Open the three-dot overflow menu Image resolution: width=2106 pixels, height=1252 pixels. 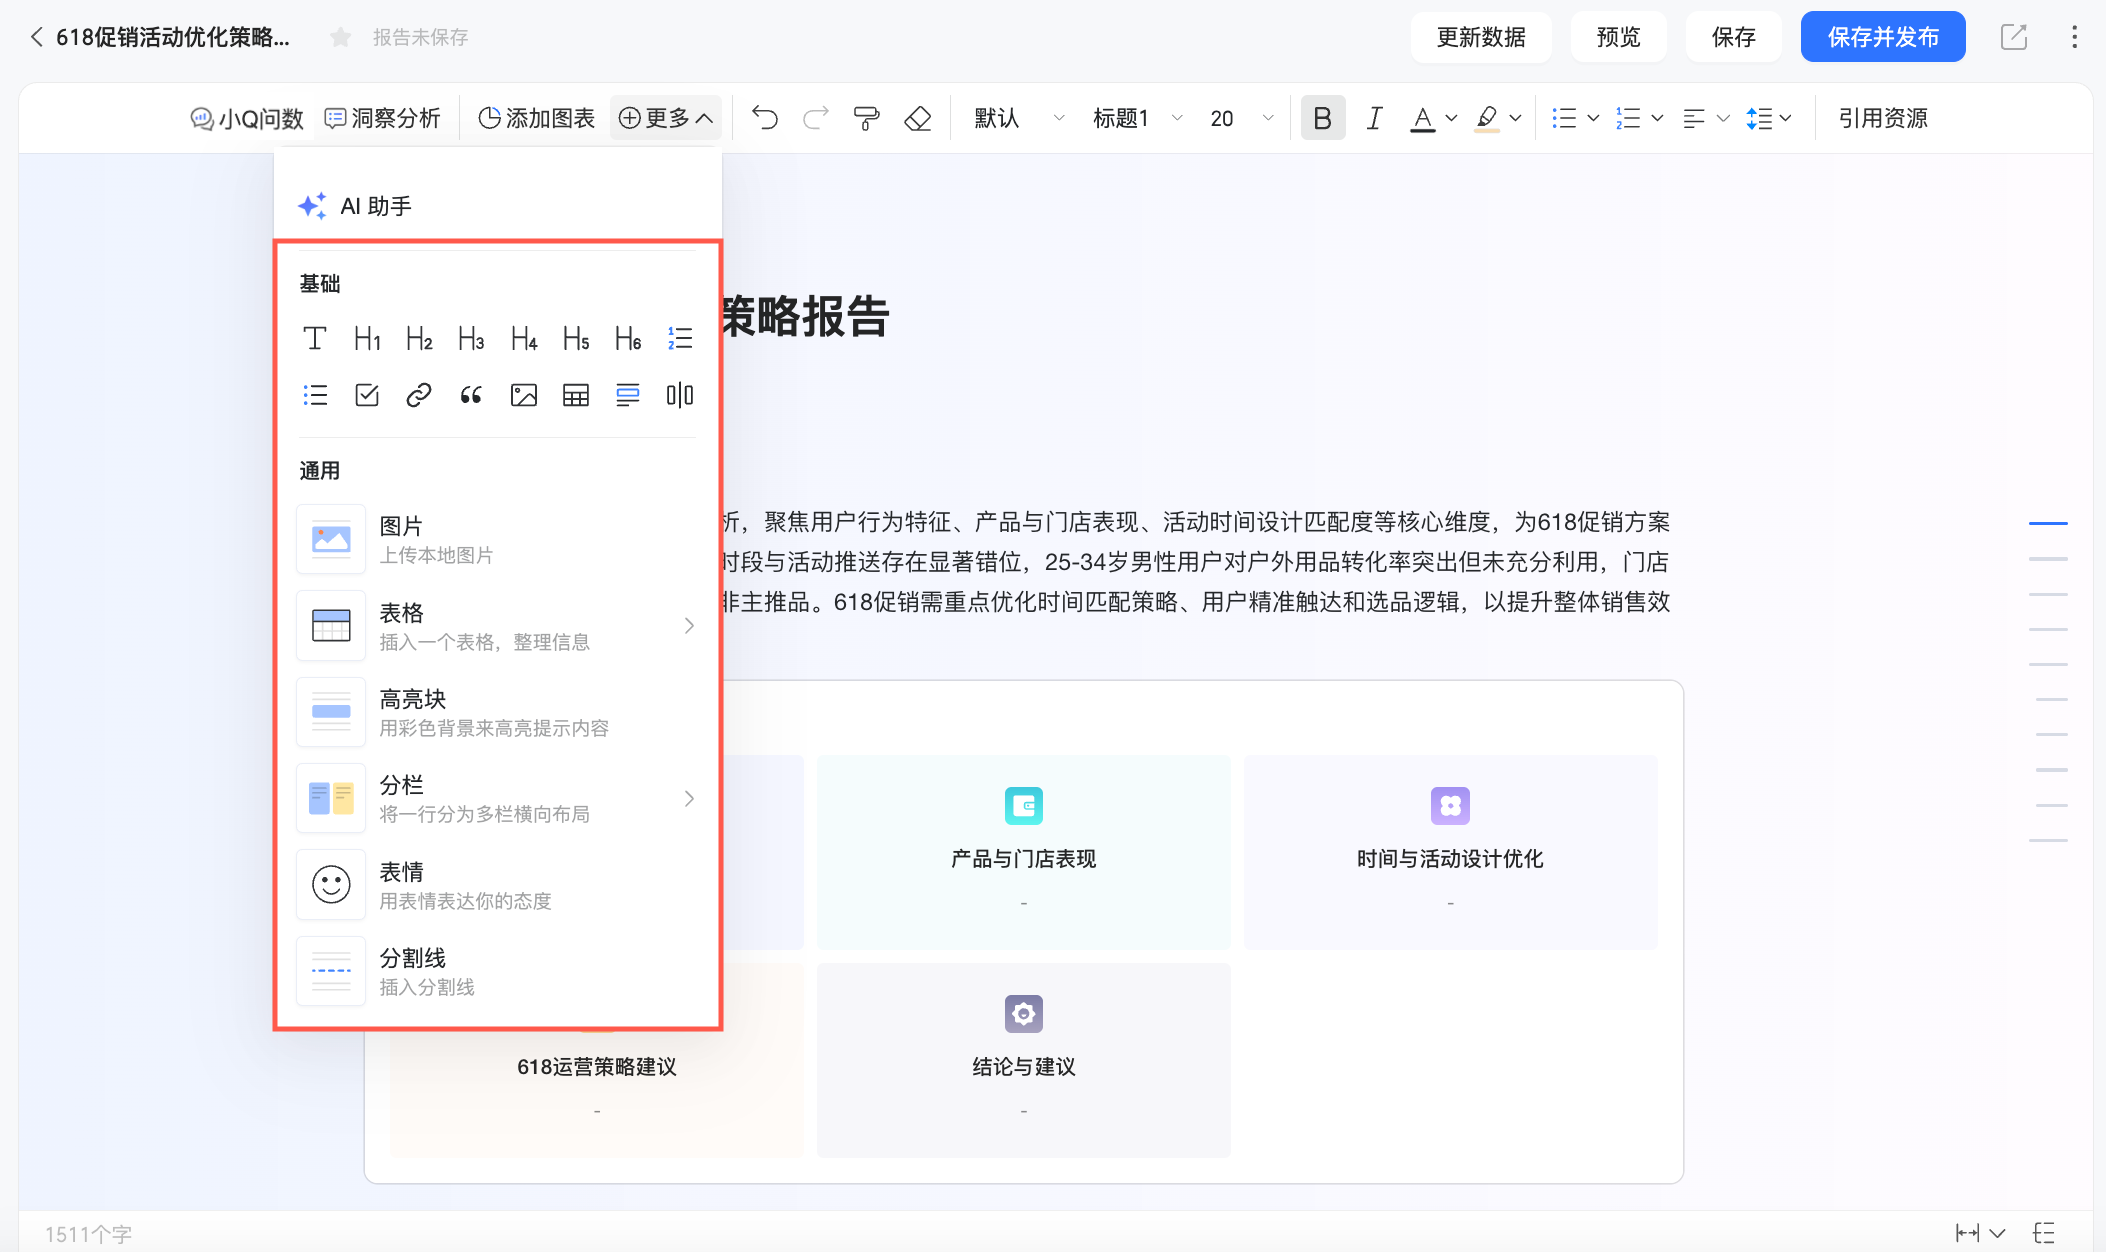(2075, 37)
